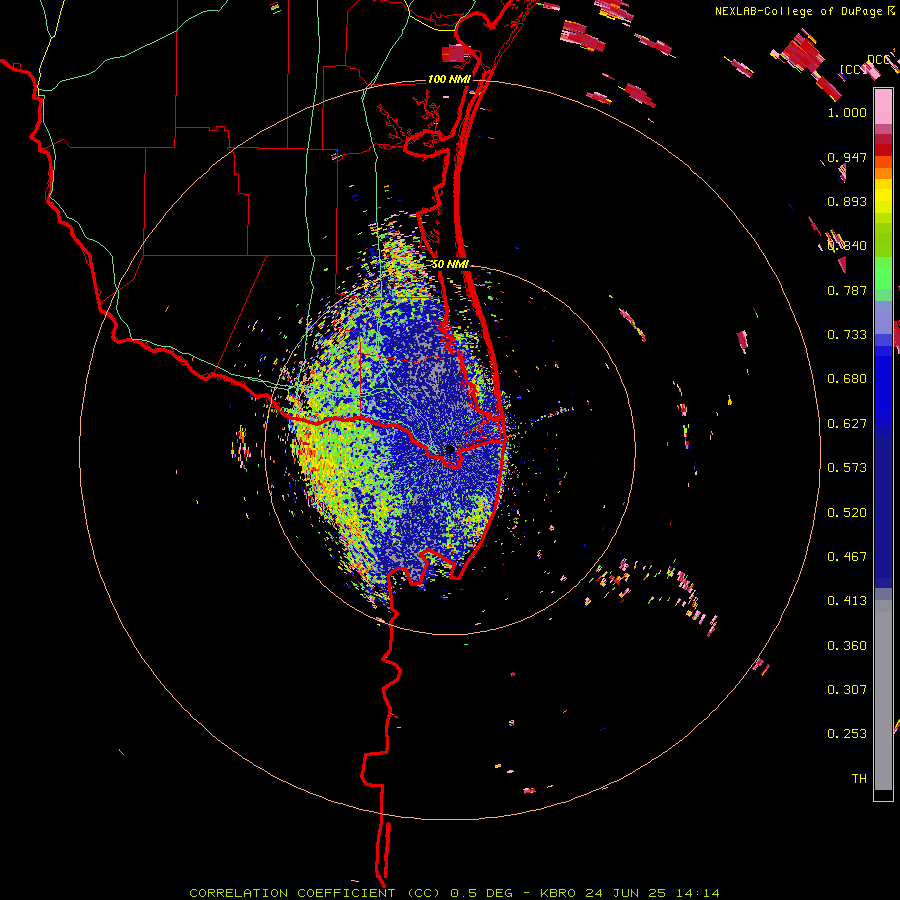
Task: Click the 0.307 color scale value
Action: 847,690
